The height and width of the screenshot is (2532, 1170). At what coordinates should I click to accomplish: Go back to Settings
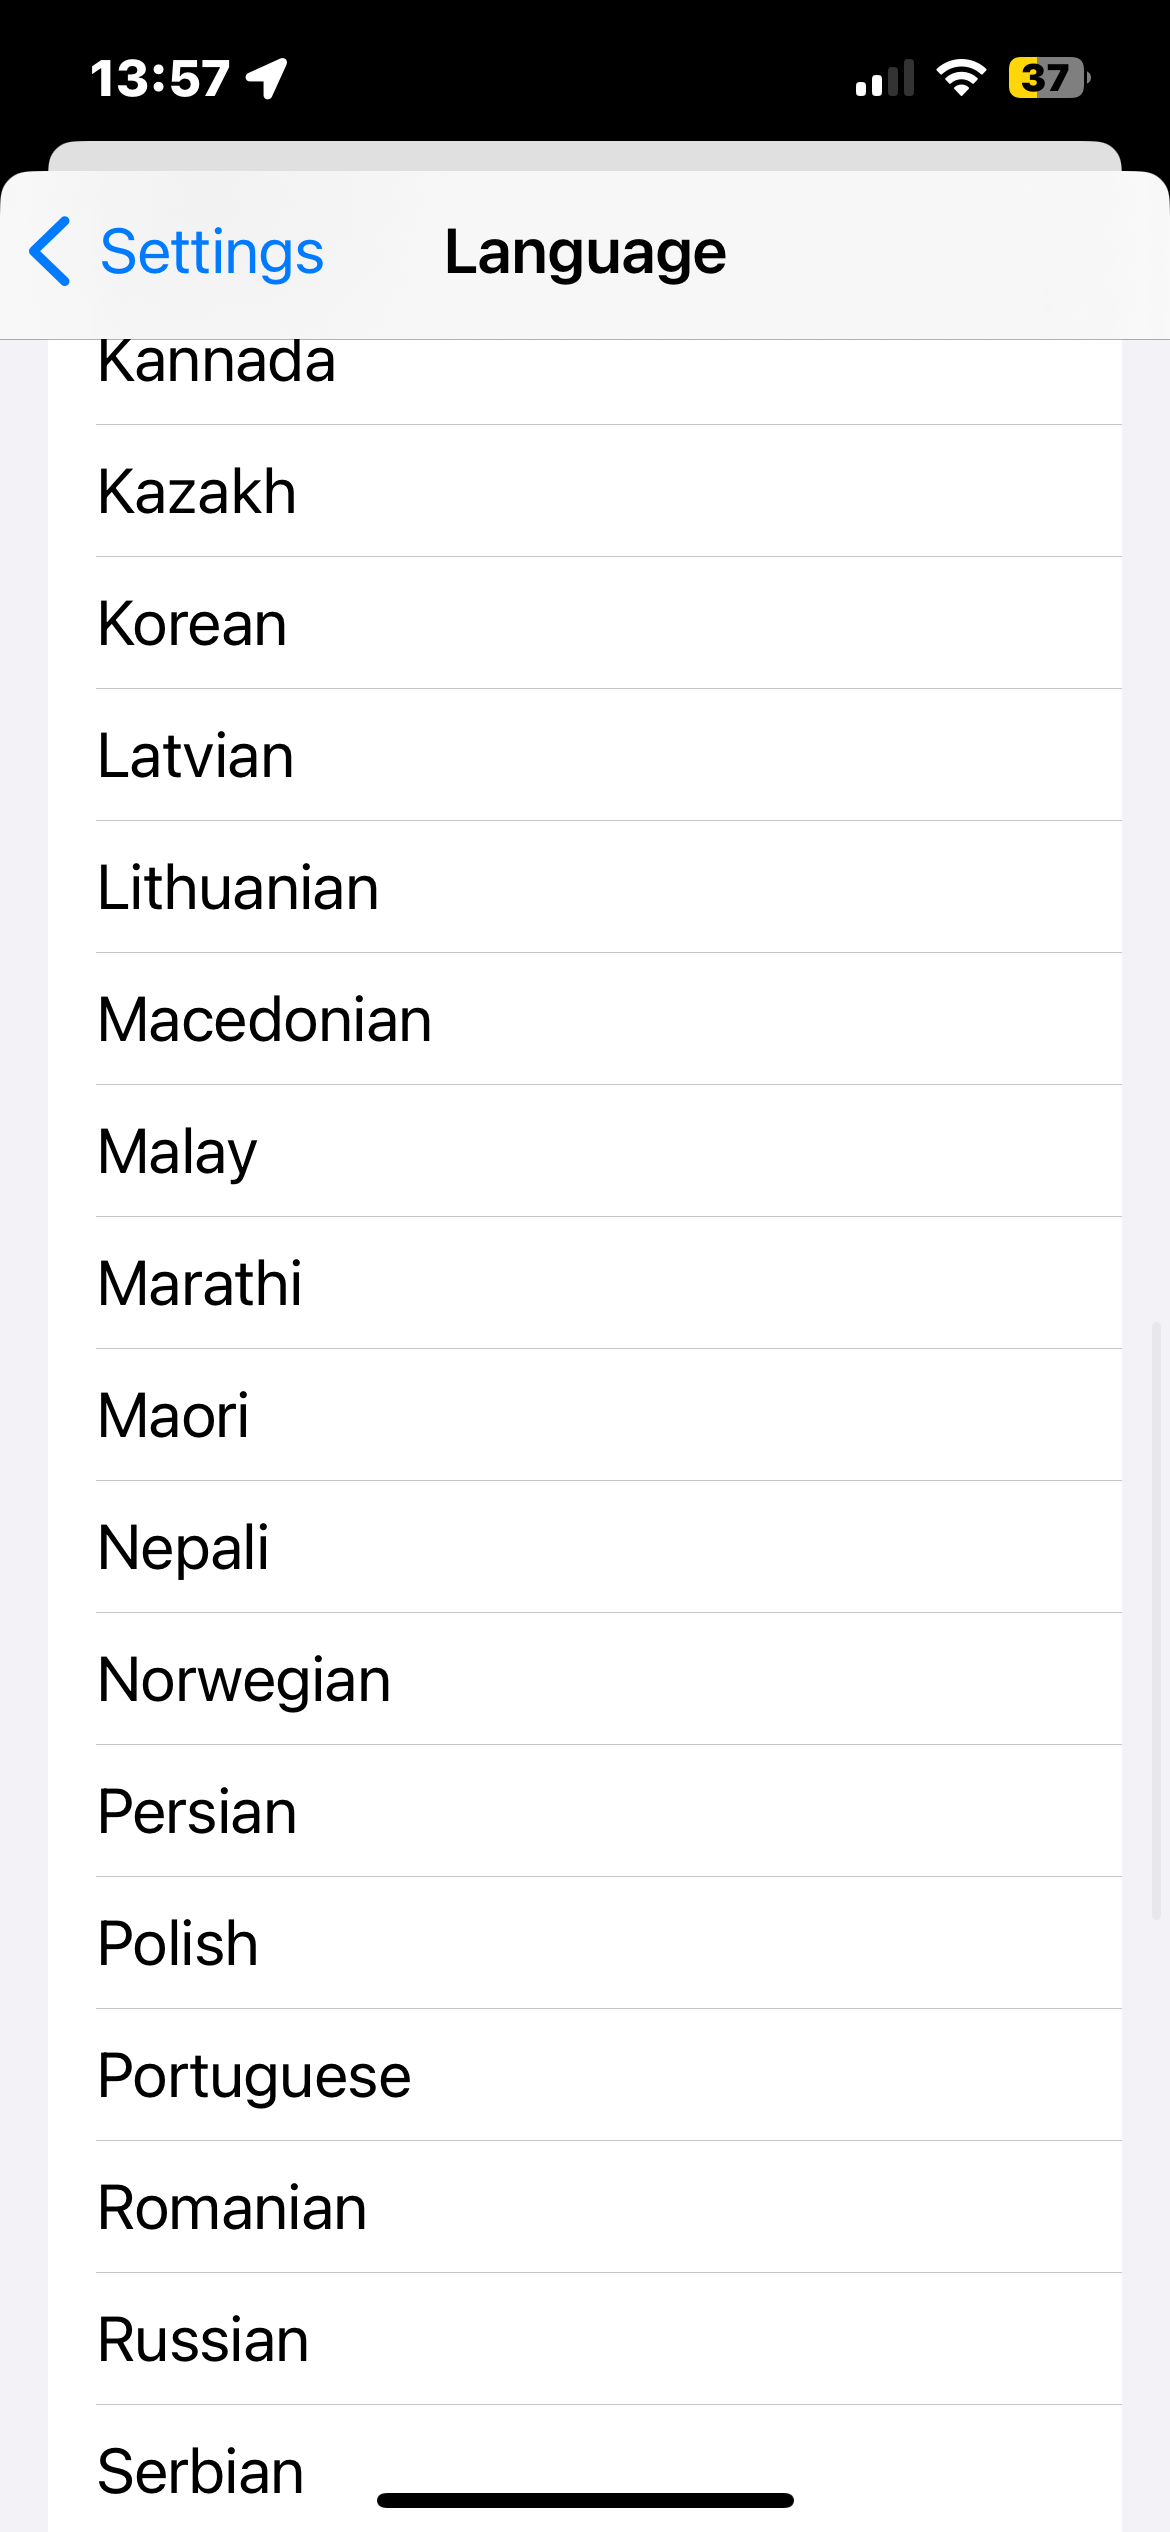click(x=211, y=252)
